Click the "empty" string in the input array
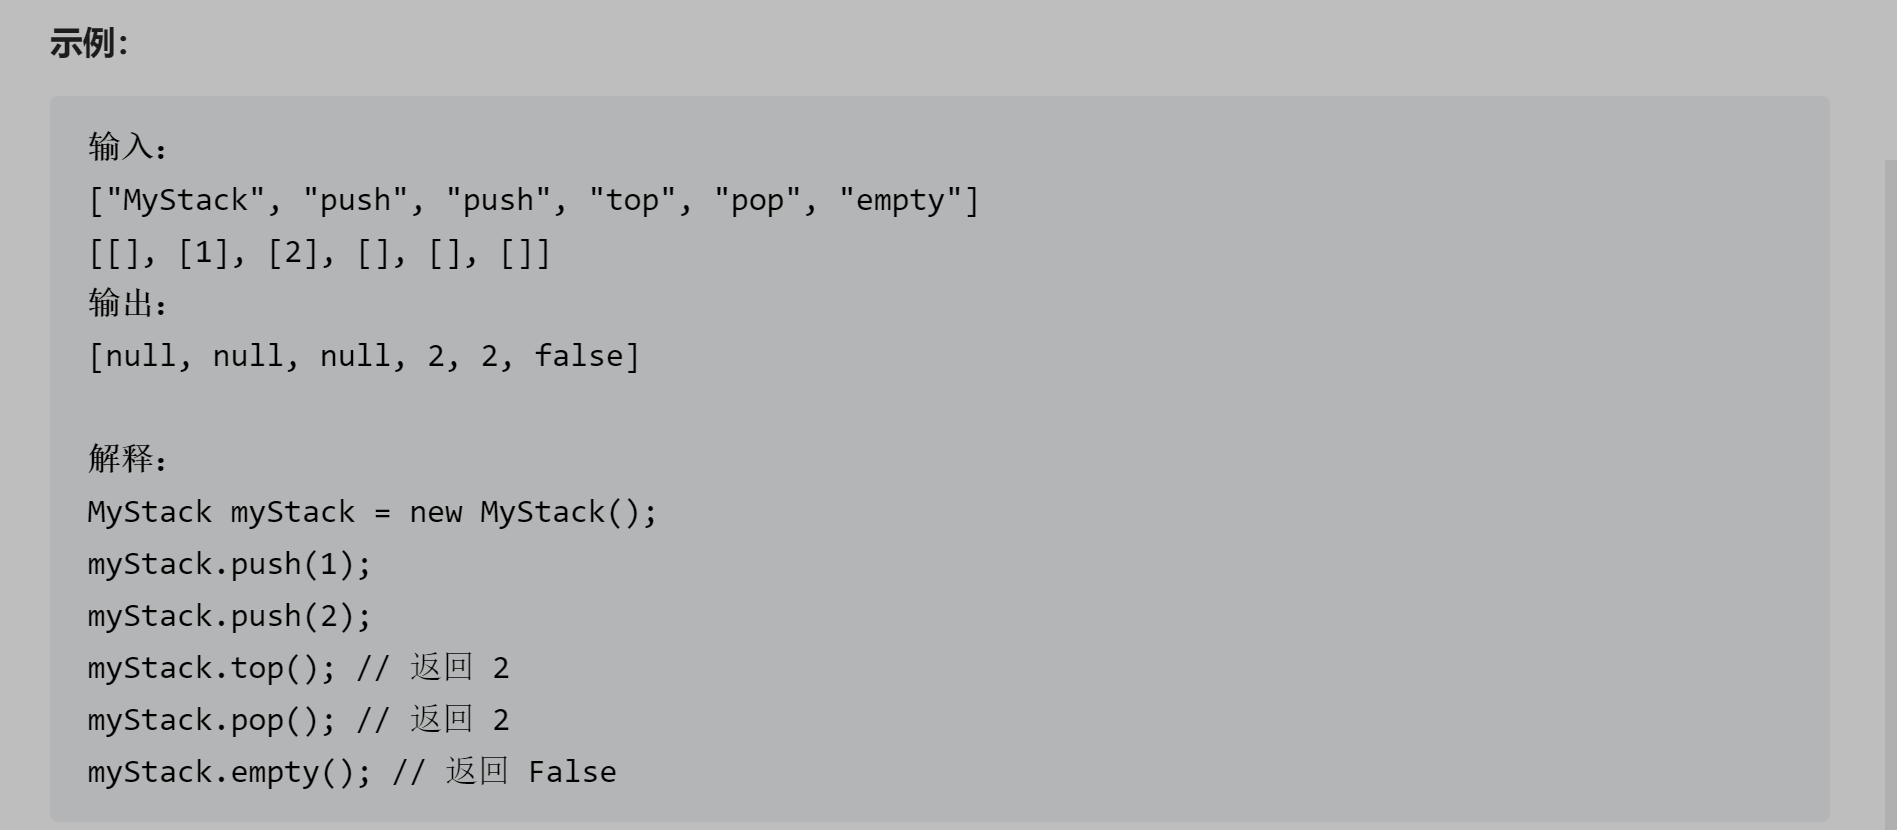Screen dimensions: 1897x830 pyautogui.click(x=900, y=200)
